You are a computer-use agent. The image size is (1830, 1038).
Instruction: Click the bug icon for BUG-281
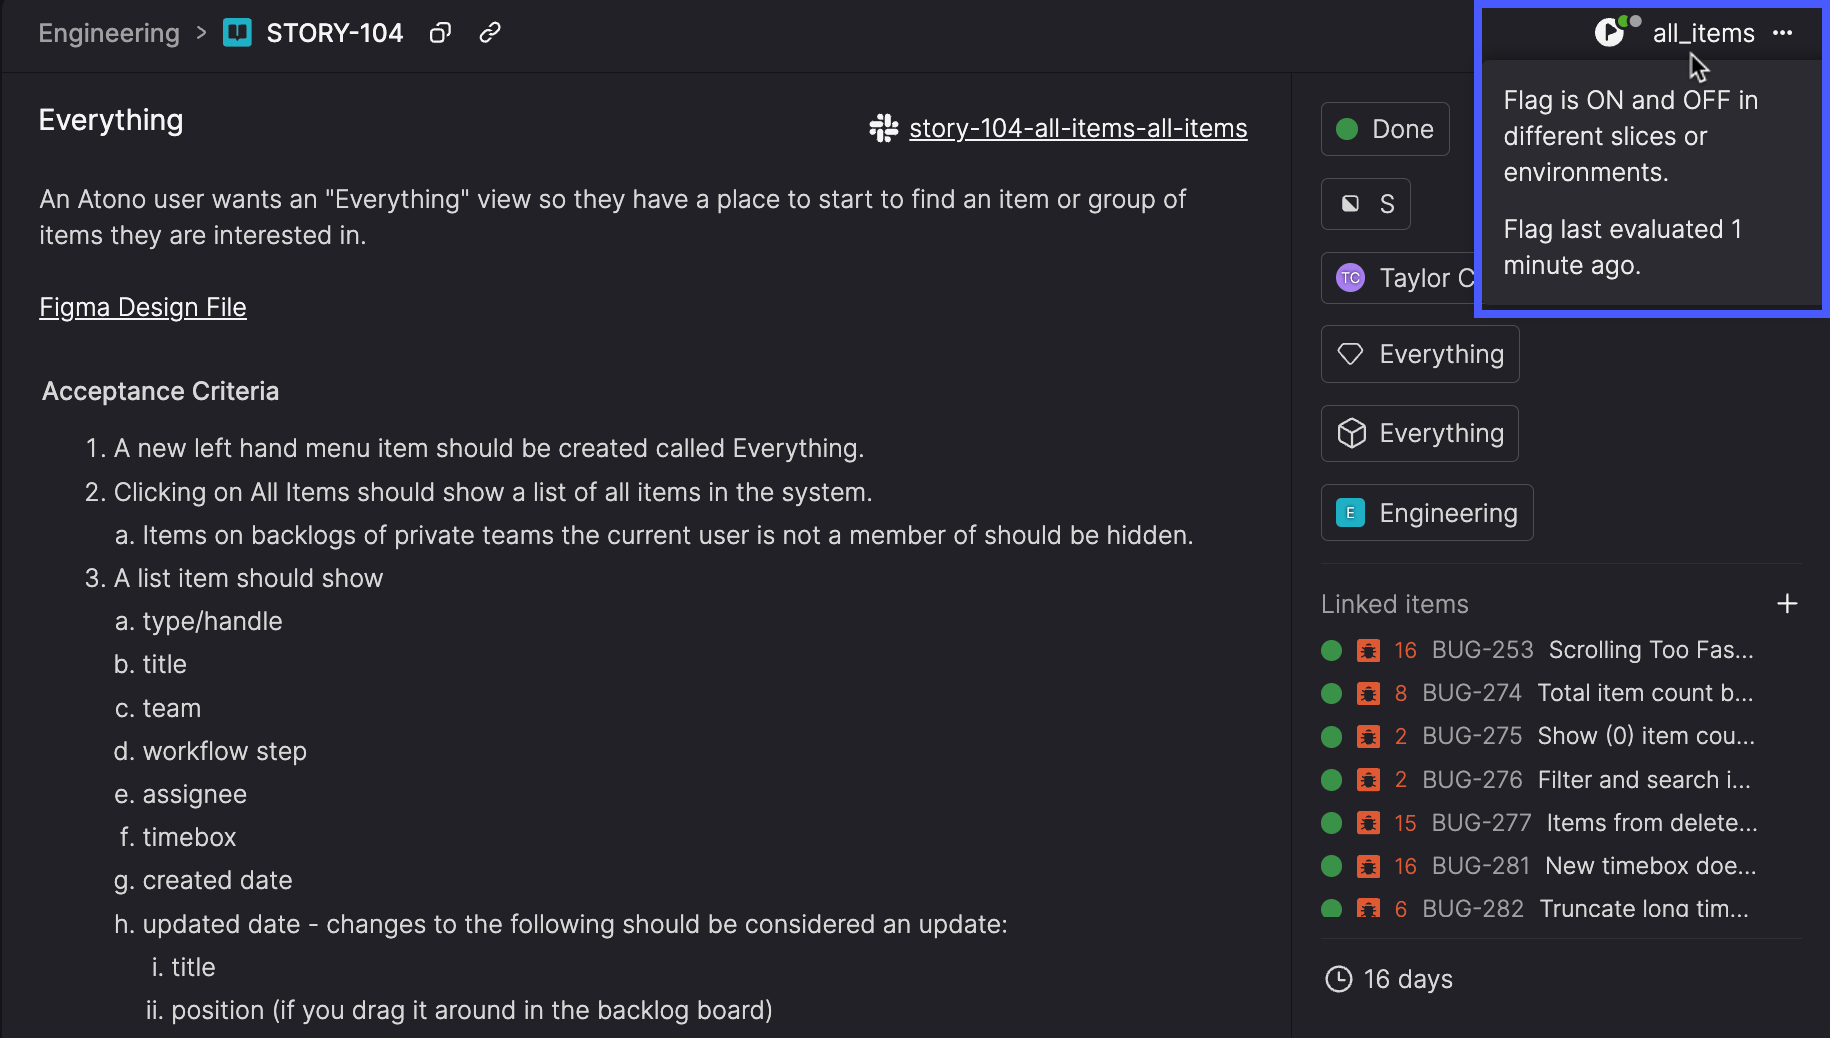[x=1368, y=866]
